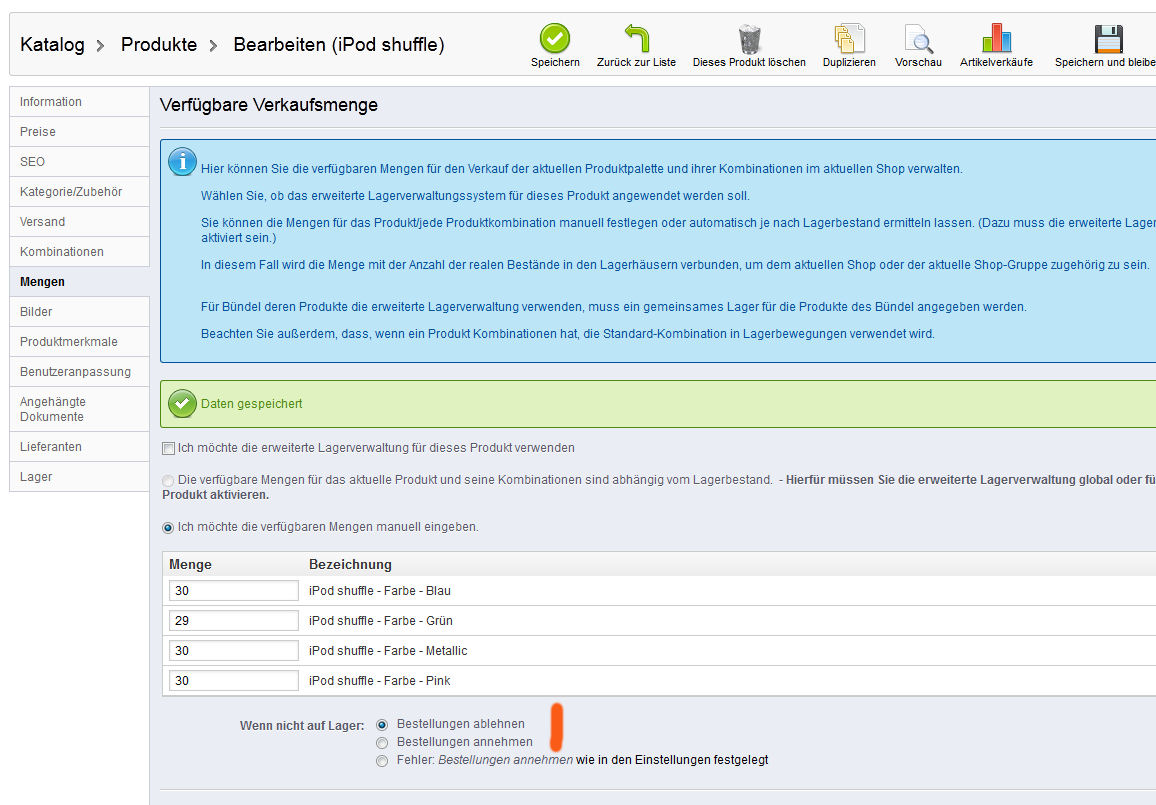The image size is (1156, 805).
Task: Click quantity field for Farbe - Metallic
Action: point(234,651)
